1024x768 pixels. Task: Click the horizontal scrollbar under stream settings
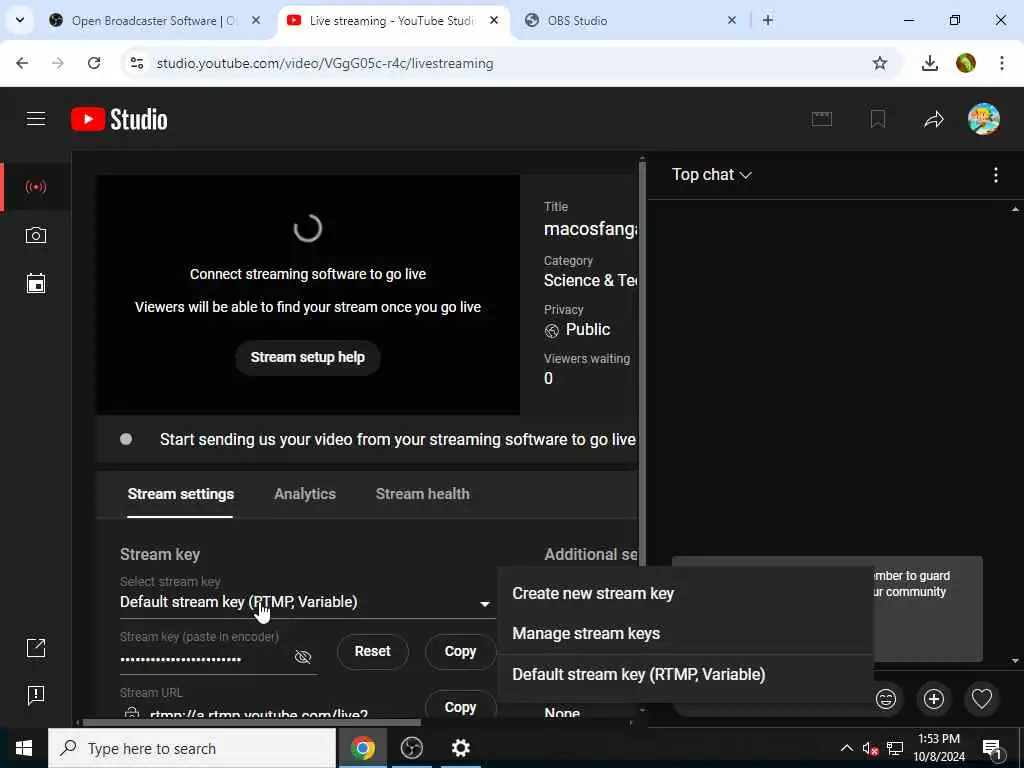[x=250, y=722]
